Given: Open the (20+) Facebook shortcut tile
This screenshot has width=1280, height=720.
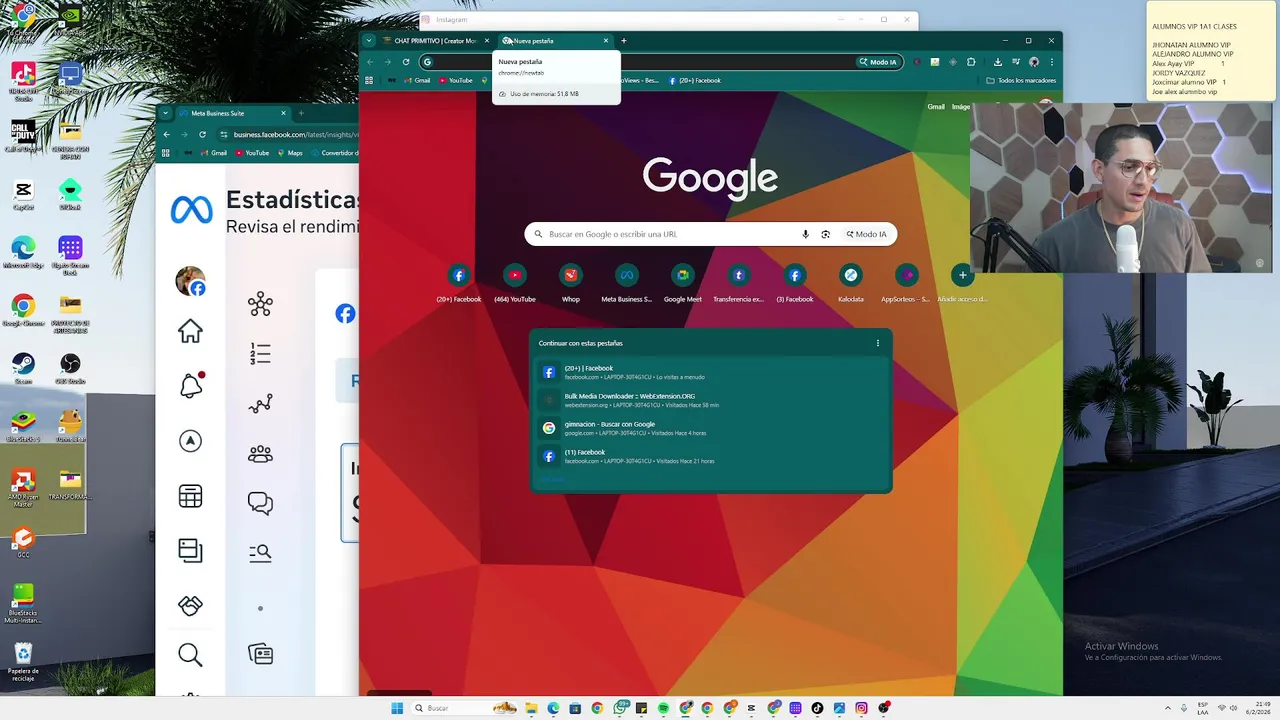Looking at the screenshot, I should click(x=458, y=282).
